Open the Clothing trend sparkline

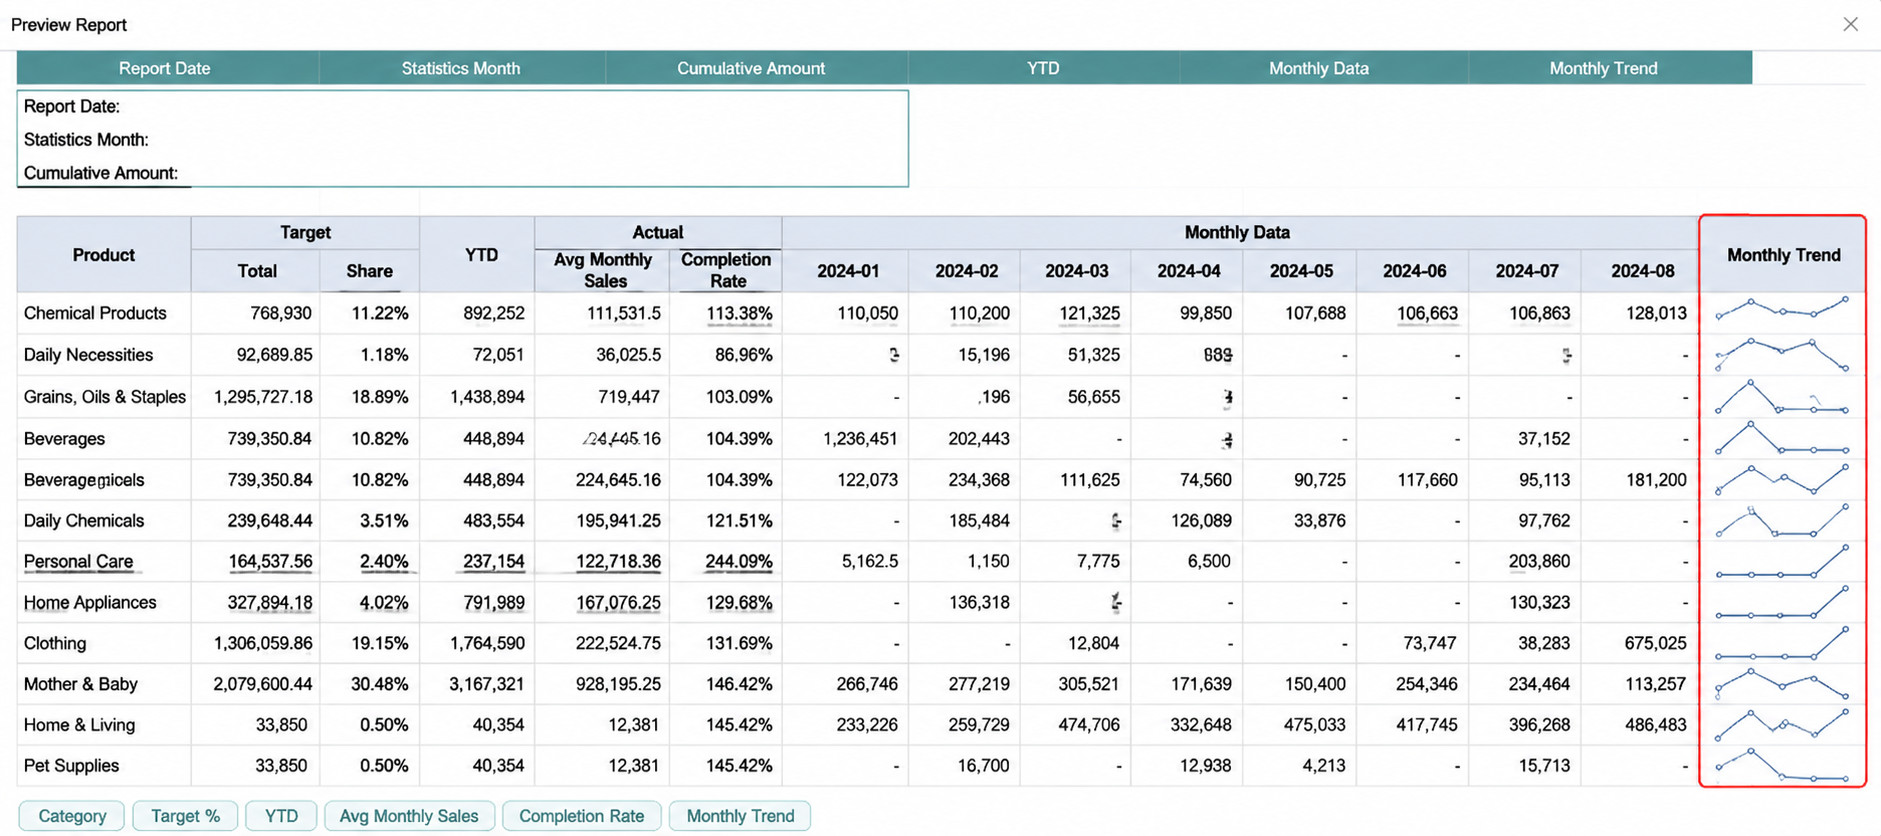pos(1782,643)
